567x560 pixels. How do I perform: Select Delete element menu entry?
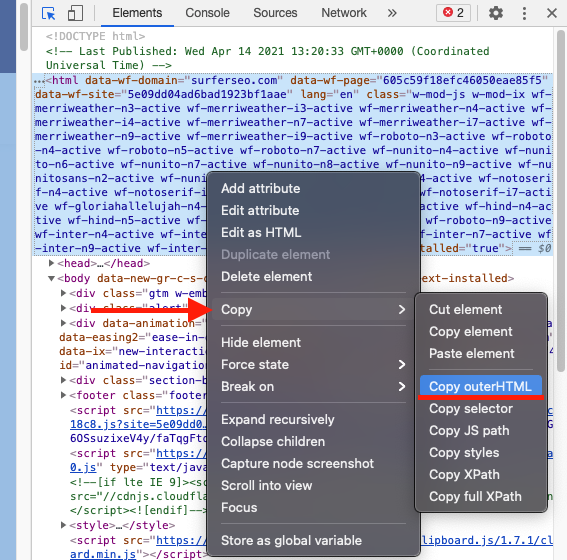click(x=314, y=277)
